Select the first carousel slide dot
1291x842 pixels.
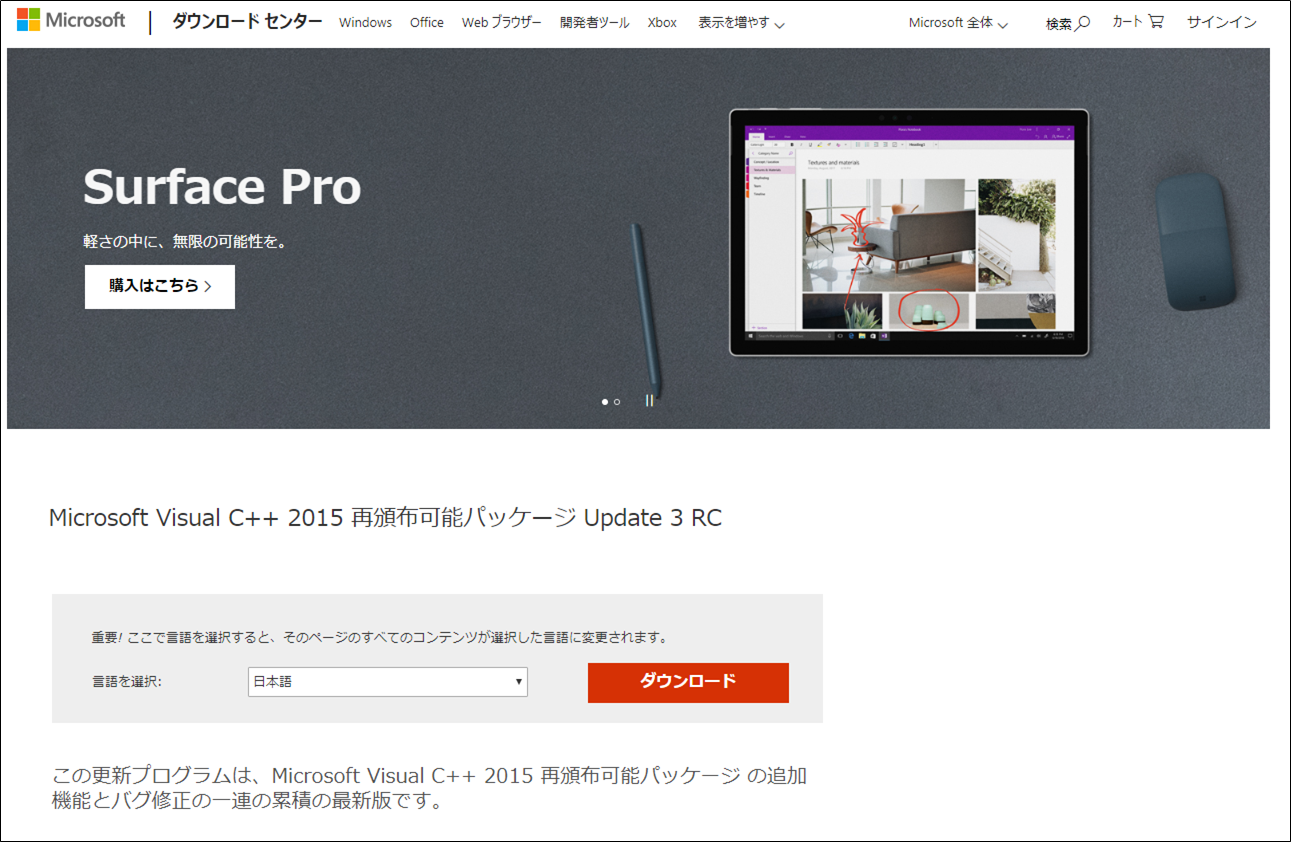(605, 402)
